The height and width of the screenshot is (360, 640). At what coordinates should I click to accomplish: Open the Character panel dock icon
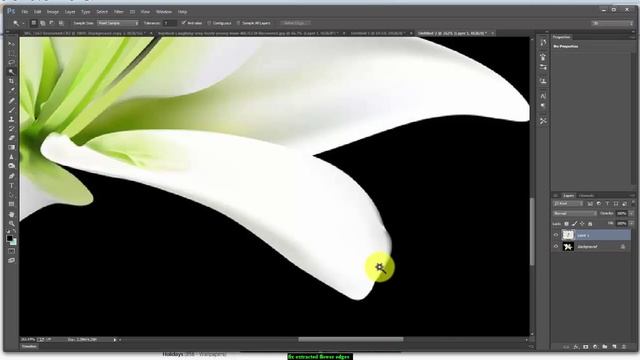click(543, 96)
